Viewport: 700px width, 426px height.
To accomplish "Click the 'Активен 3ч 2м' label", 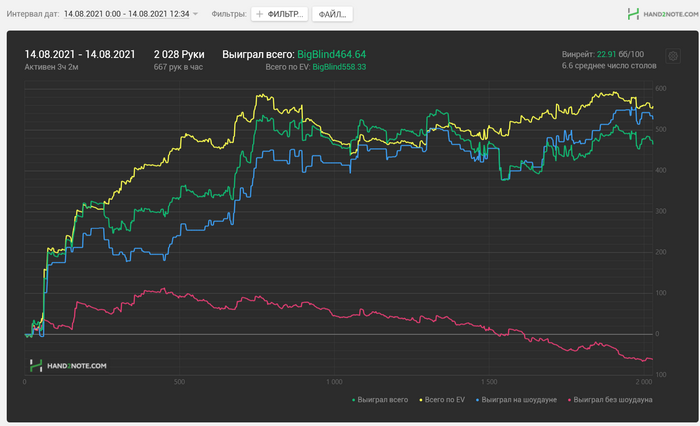I will [51, 67].
